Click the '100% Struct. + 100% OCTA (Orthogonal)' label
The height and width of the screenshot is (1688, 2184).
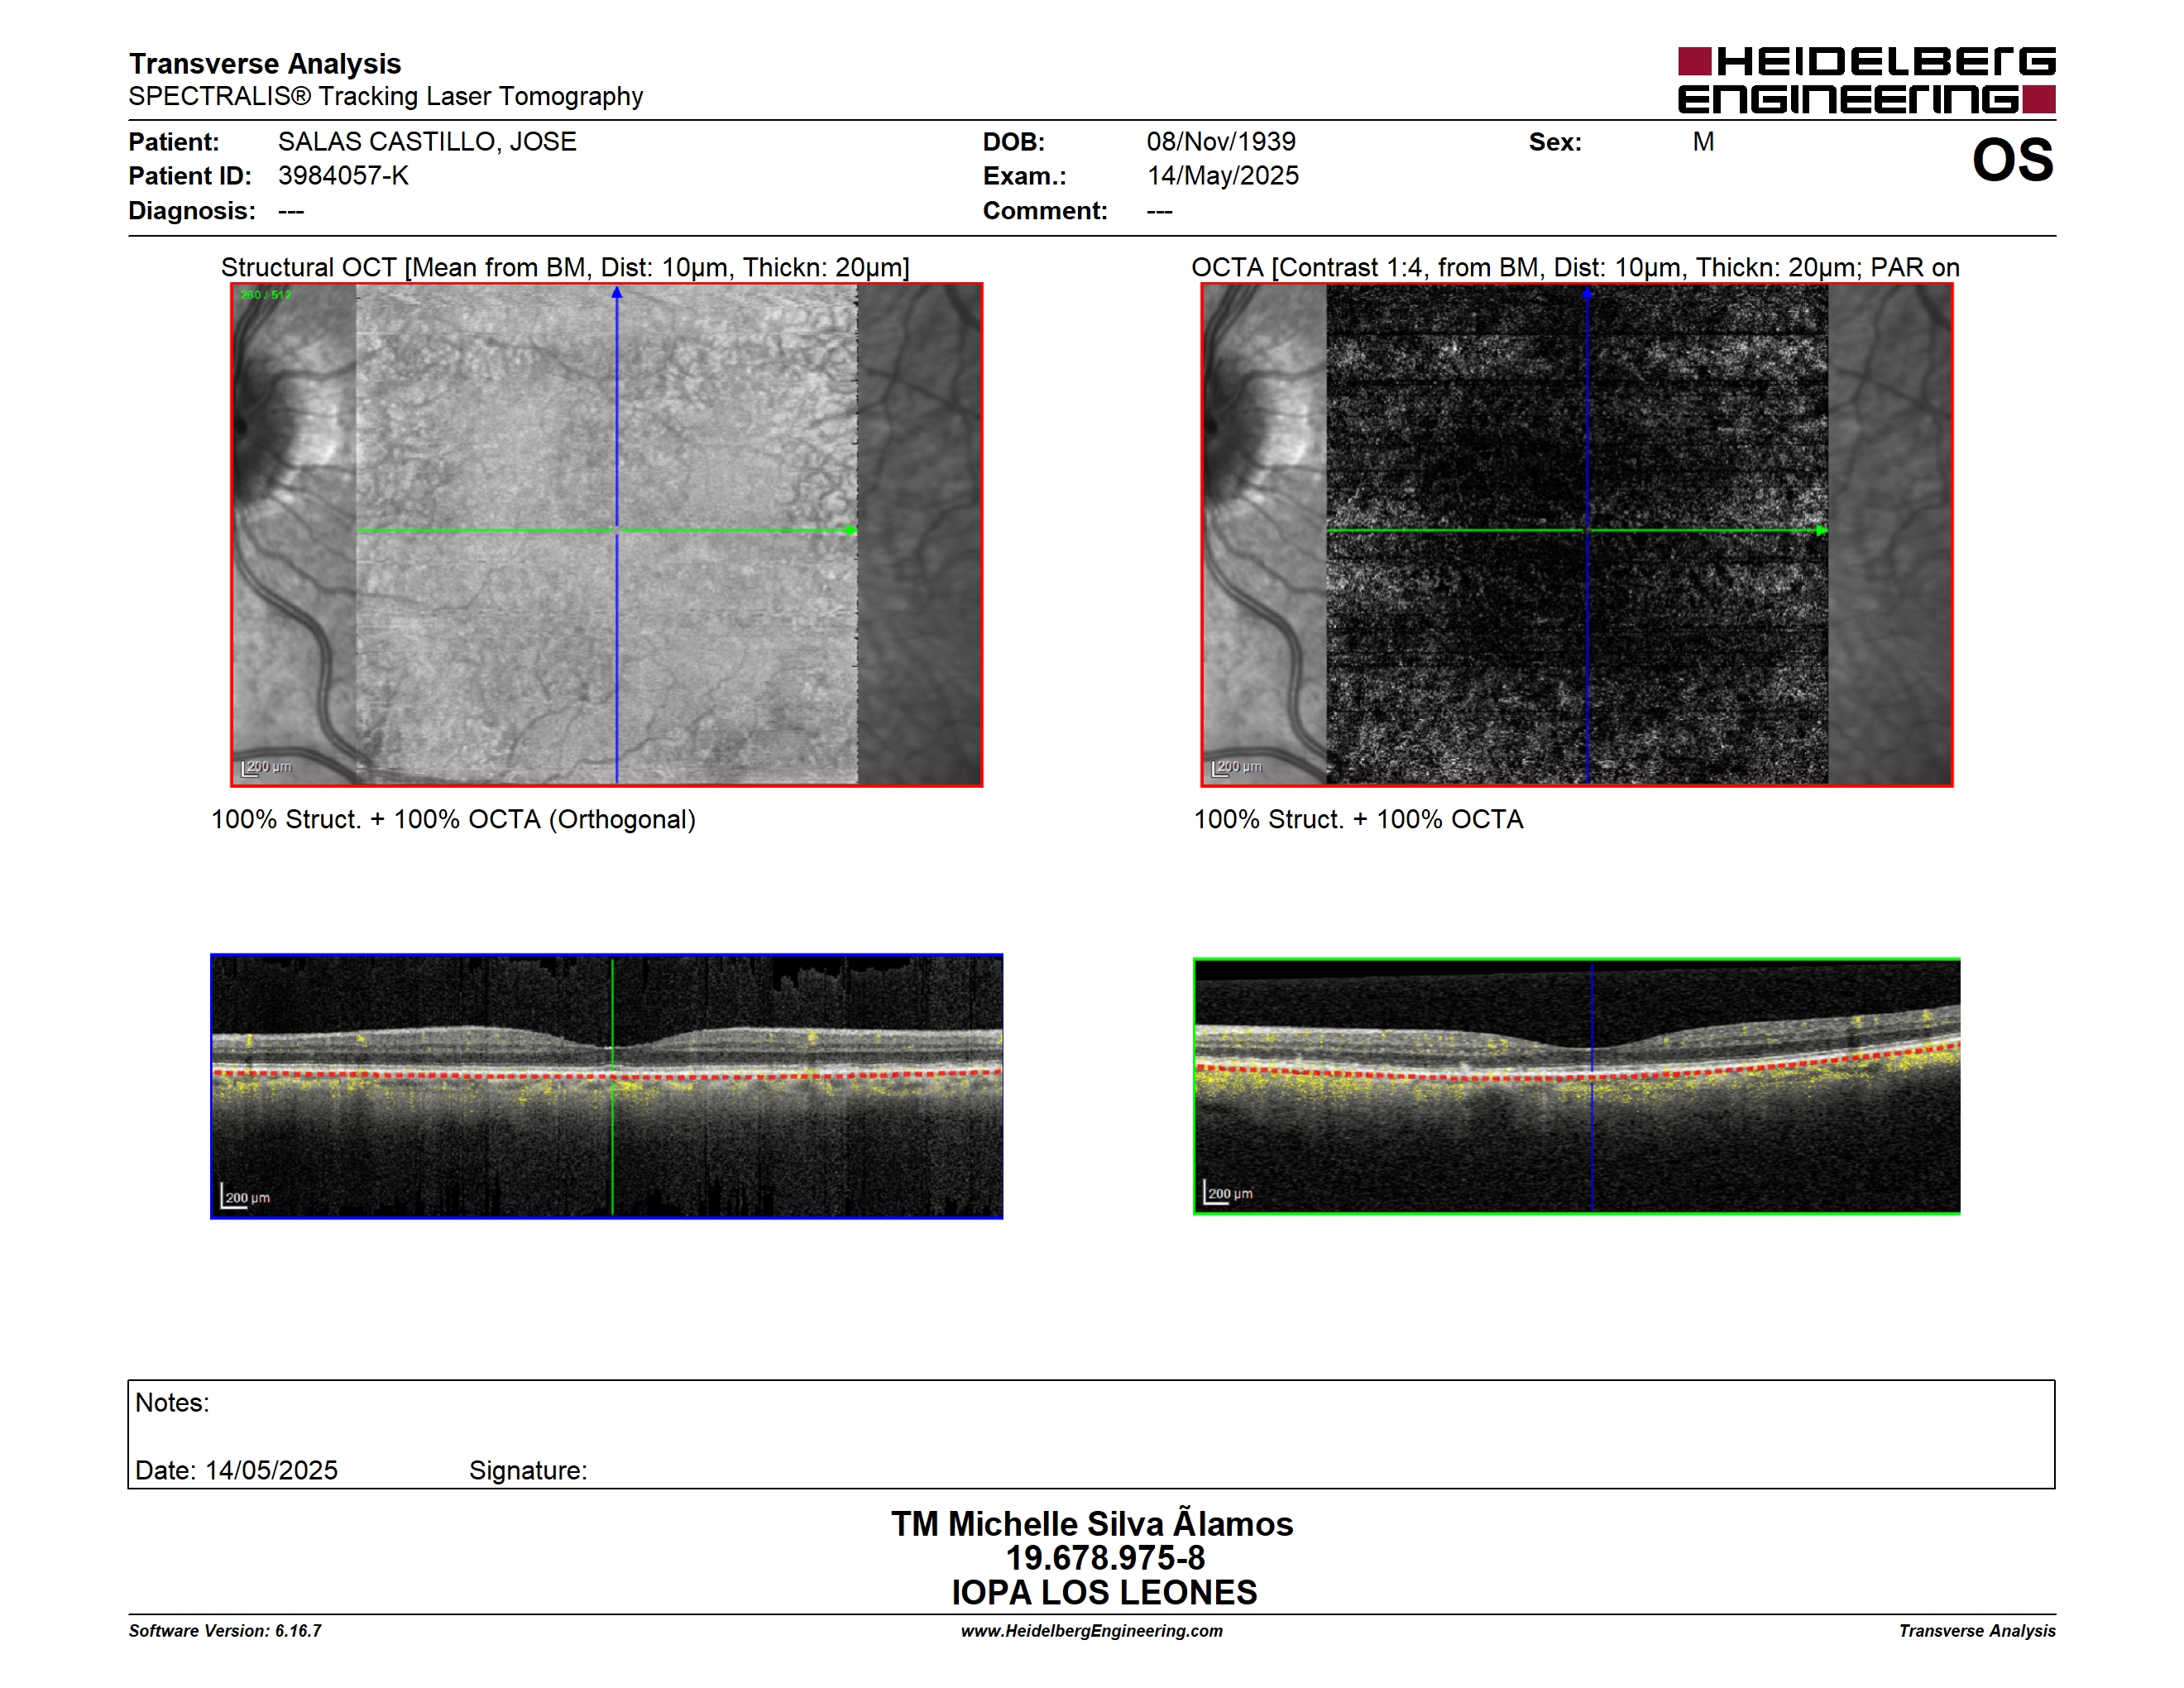click(x=453, y=819)
